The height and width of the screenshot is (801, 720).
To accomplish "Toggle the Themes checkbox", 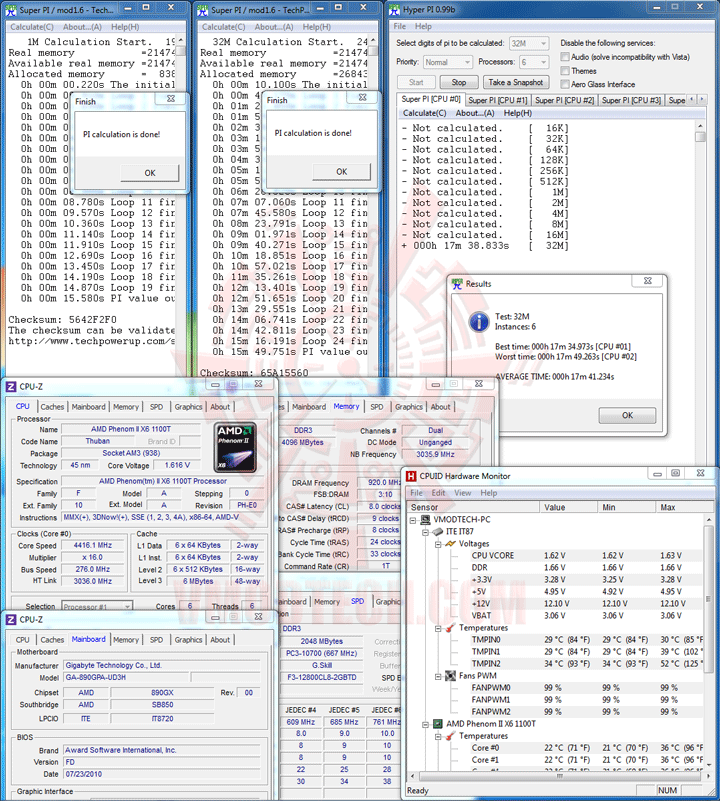I will pos(565,70).
